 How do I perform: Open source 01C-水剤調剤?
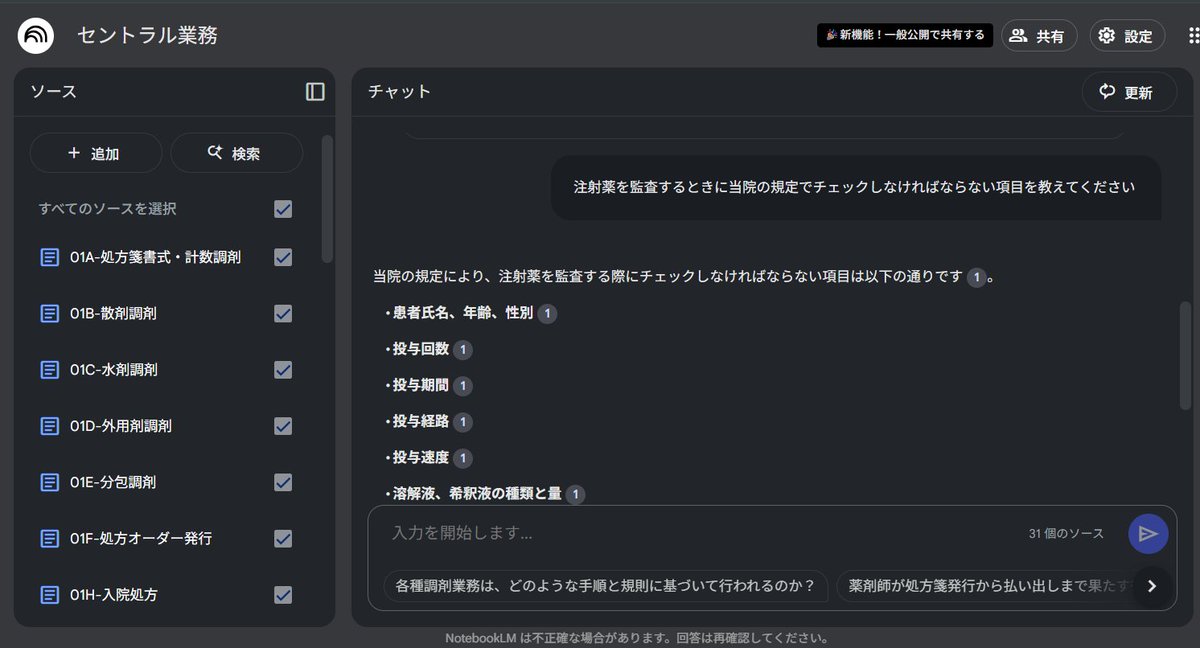113,369
